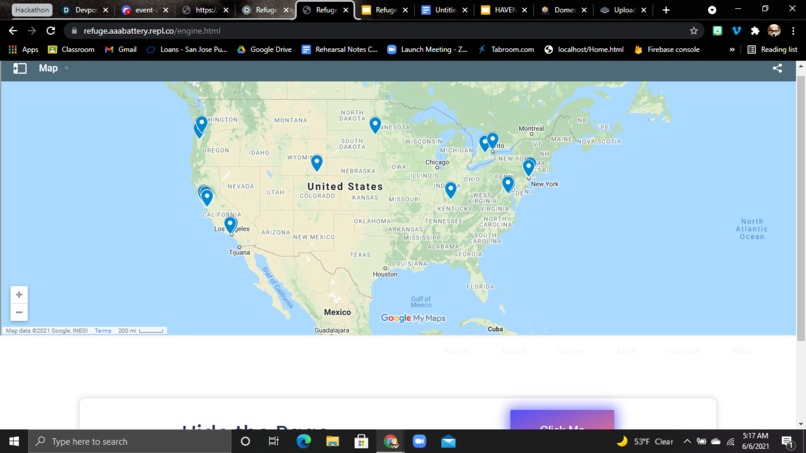
Task: Select the map pin over Toronto
Action: point(492,140)
